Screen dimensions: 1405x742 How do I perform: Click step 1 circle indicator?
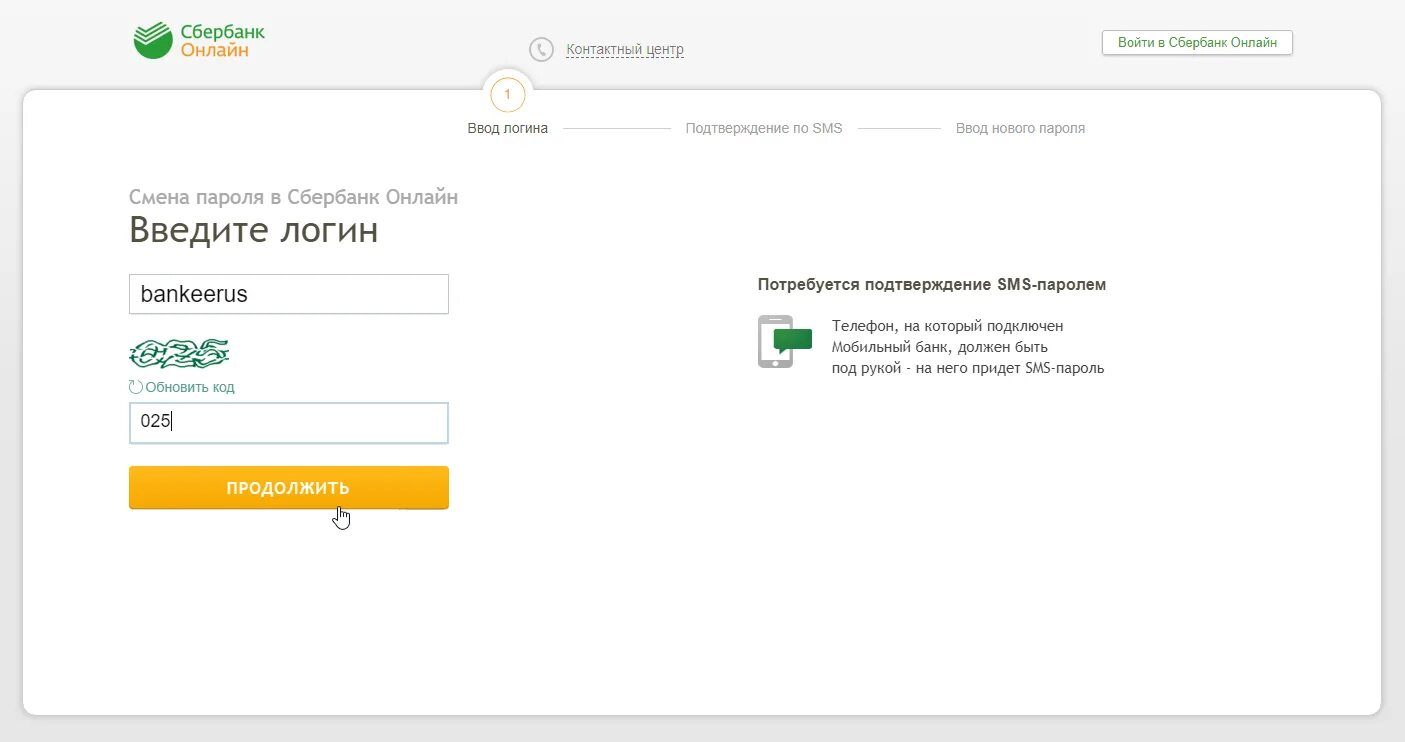pos(507,95)
